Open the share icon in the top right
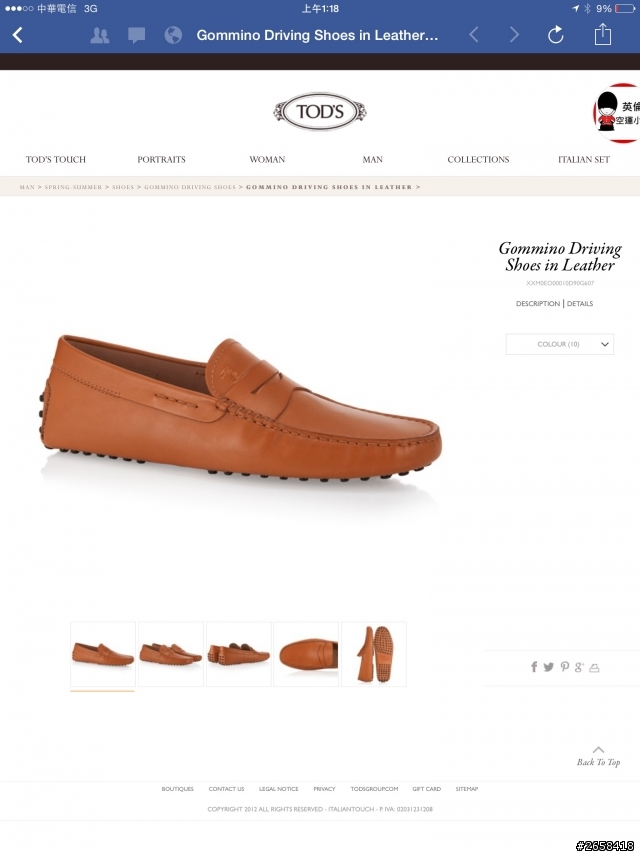640x854 pixels. 602,34
